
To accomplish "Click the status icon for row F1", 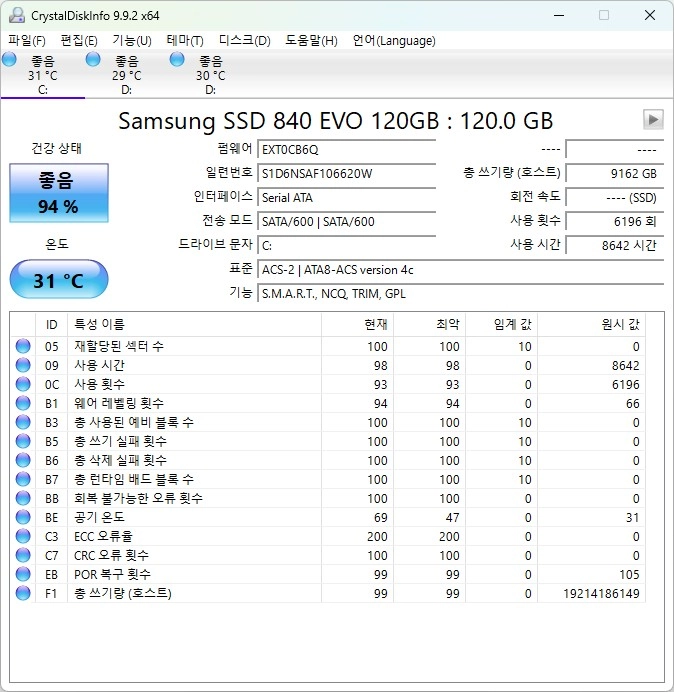I will coord(23,593).
